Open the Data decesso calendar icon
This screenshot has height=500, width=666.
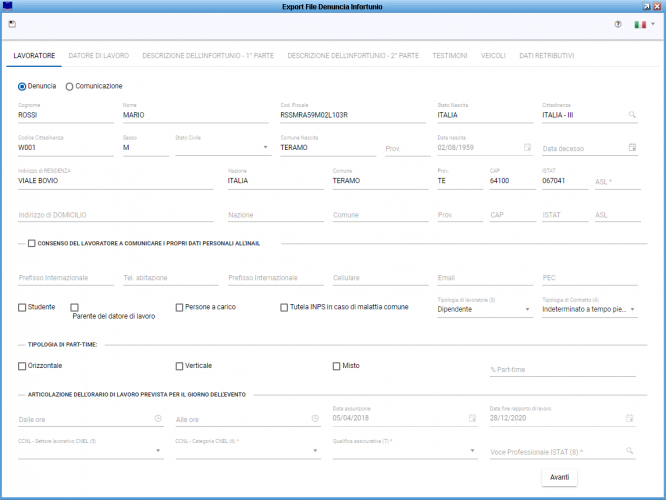631,148
